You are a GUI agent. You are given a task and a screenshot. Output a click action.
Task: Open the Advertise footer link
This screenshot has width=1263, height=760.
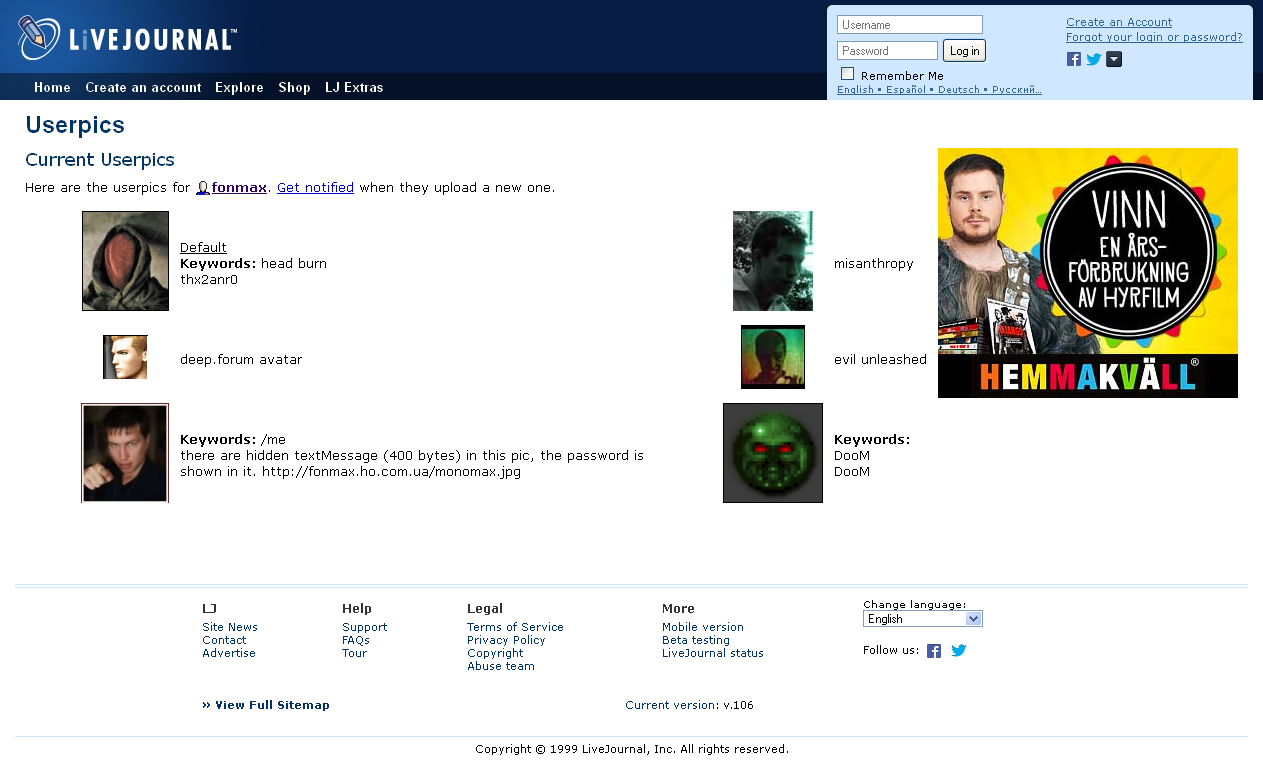point(229,653)
